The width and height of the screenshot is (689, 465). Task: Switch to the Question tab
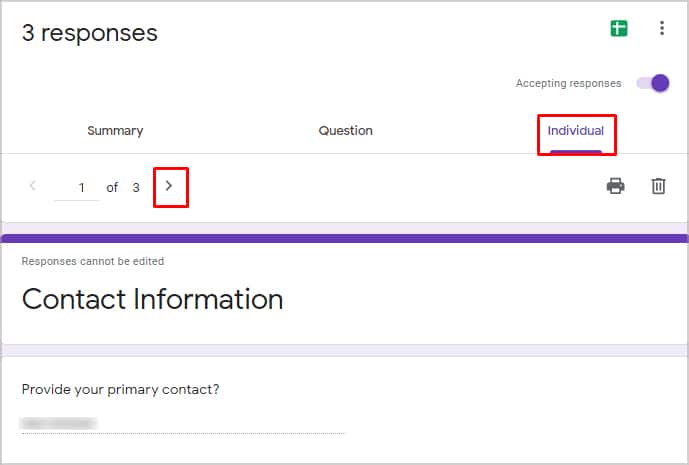(345, 131)
